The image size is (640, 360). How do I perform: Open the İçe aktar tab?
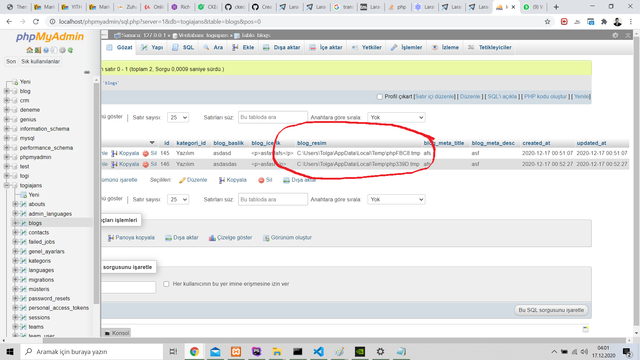coord(326,47)
